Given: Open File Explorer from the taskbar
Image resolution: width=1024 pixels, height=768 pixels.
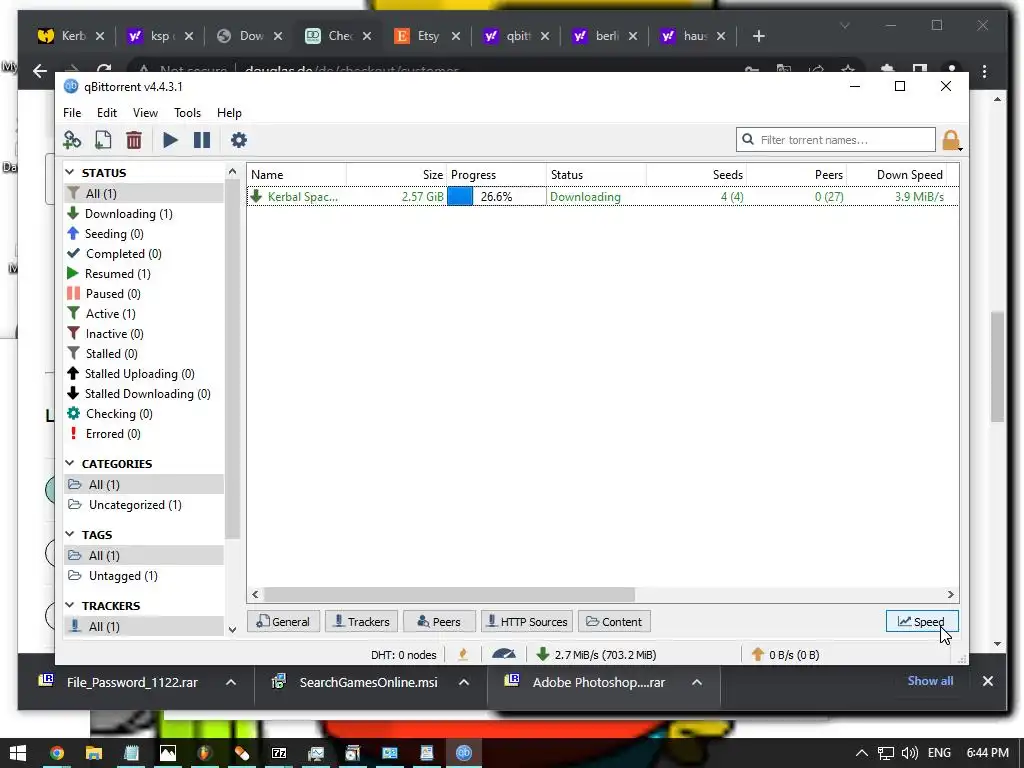Looking at the screenshot, I should pos(94,753).
